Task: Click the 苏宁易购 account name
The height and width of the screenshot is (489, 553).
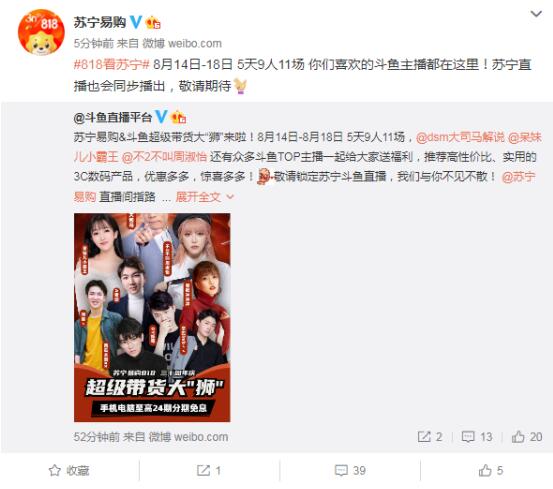Action: [100, 22]
